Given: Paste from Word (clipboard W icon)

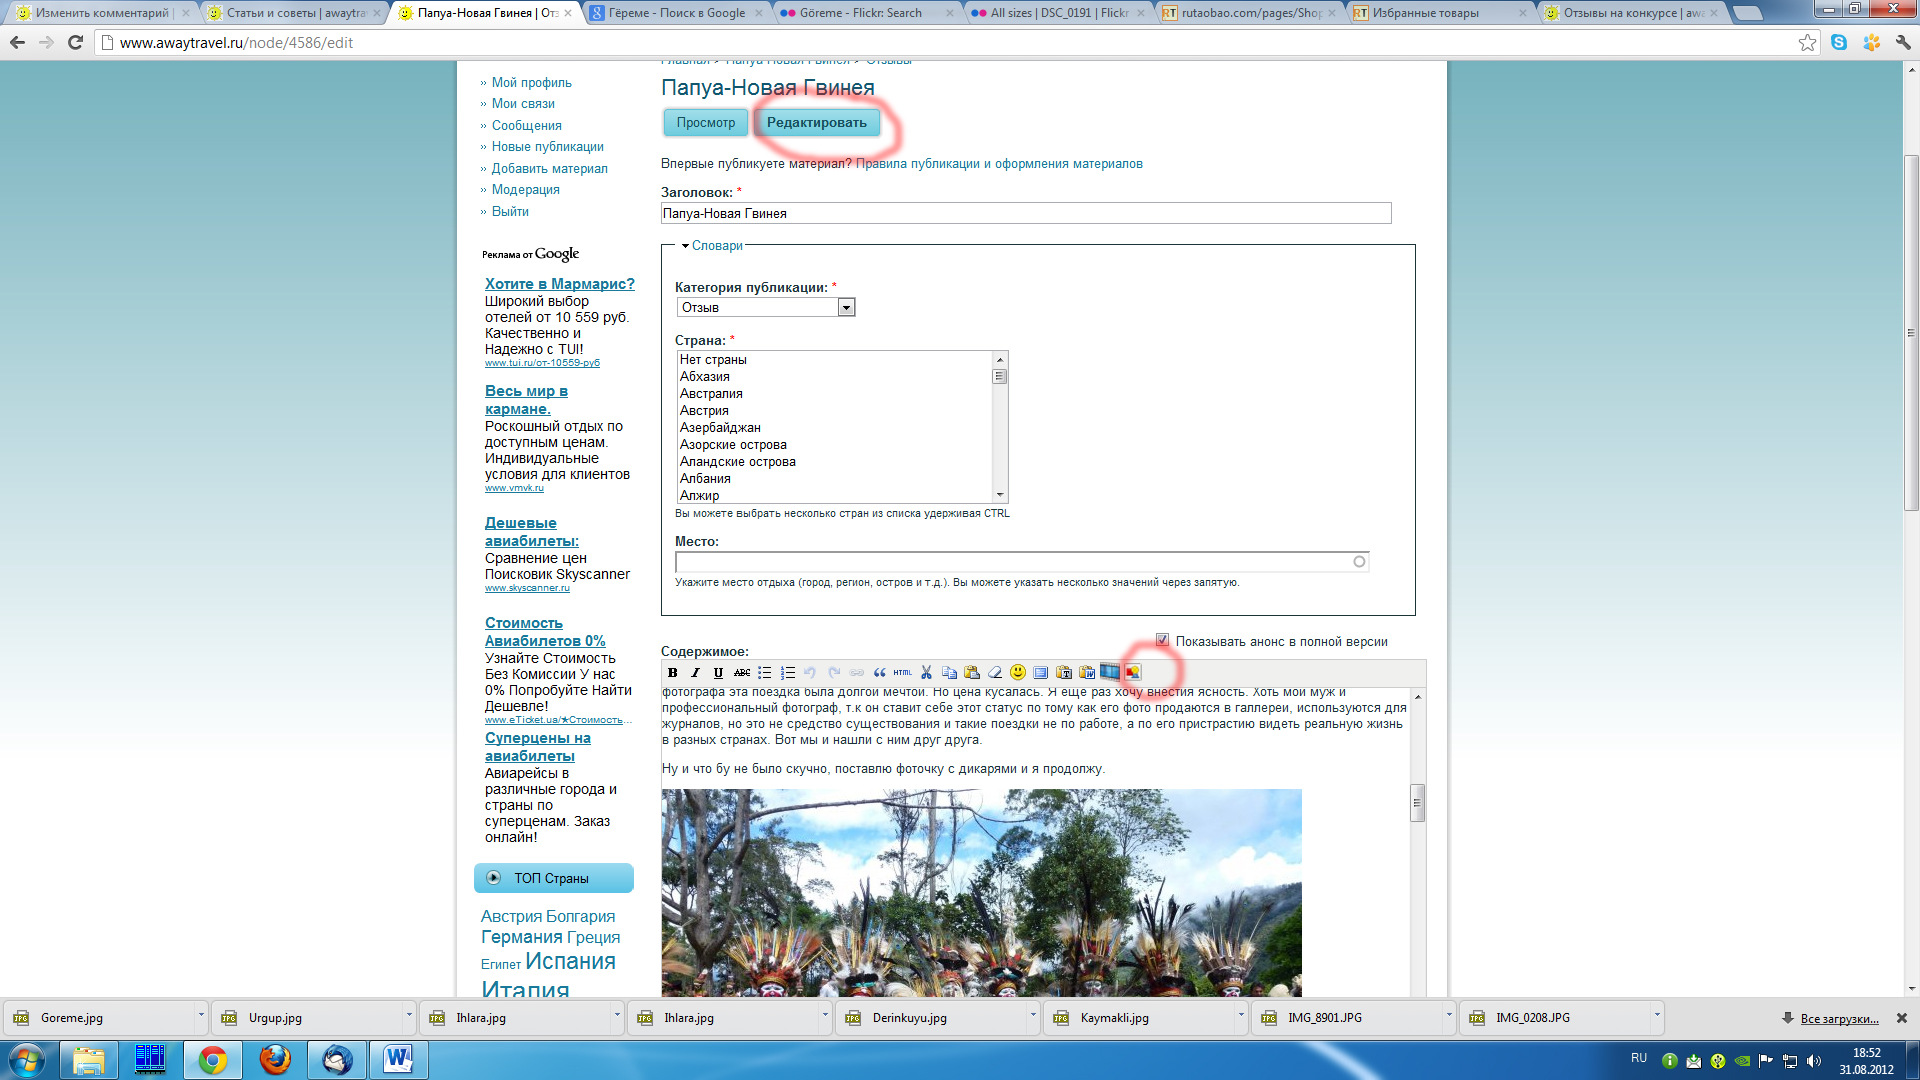Looking at the screenshot, I should (1087, 672).
